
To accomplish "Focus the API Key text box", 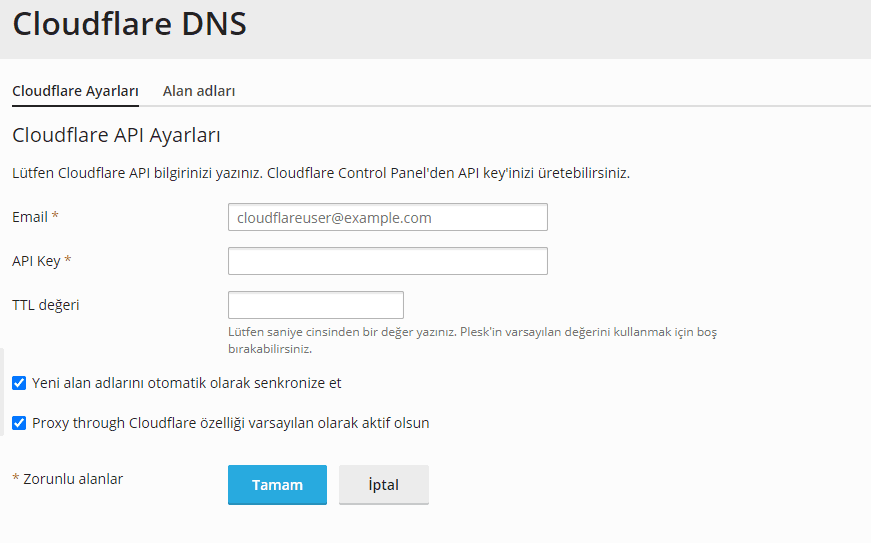I will pos(387,261).
